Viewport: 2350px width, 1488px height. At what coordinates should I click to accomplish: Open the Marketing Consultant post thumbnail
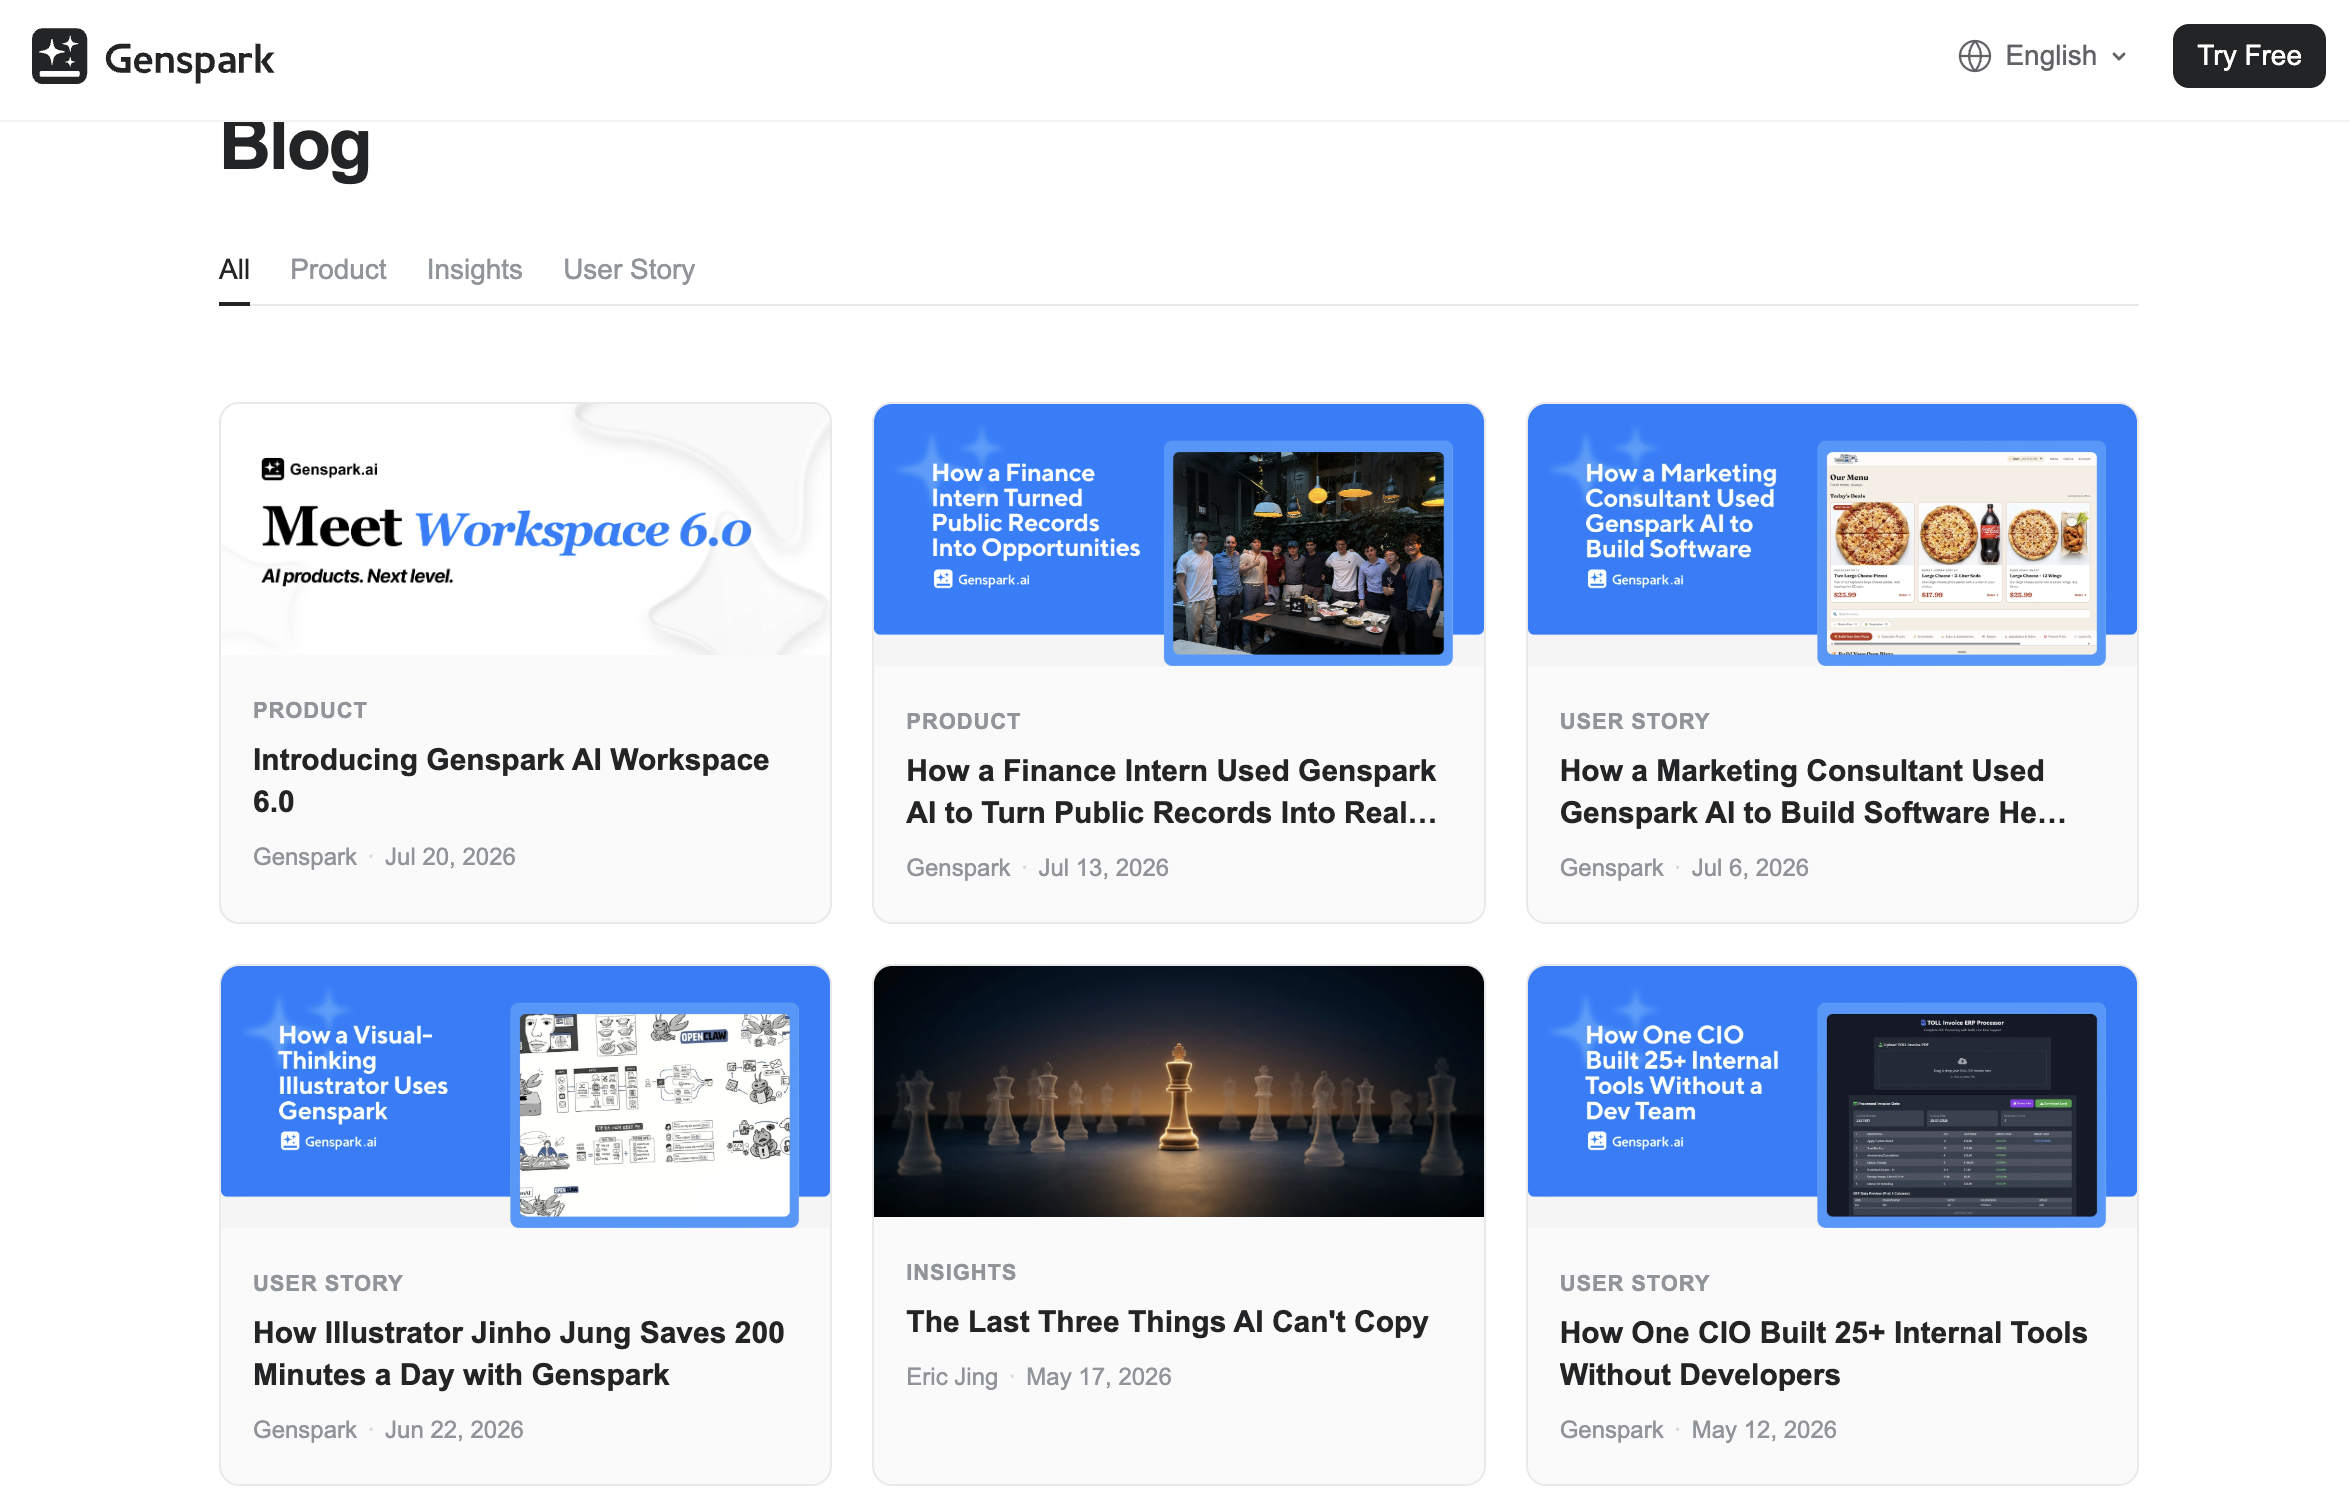(1832, 535)
